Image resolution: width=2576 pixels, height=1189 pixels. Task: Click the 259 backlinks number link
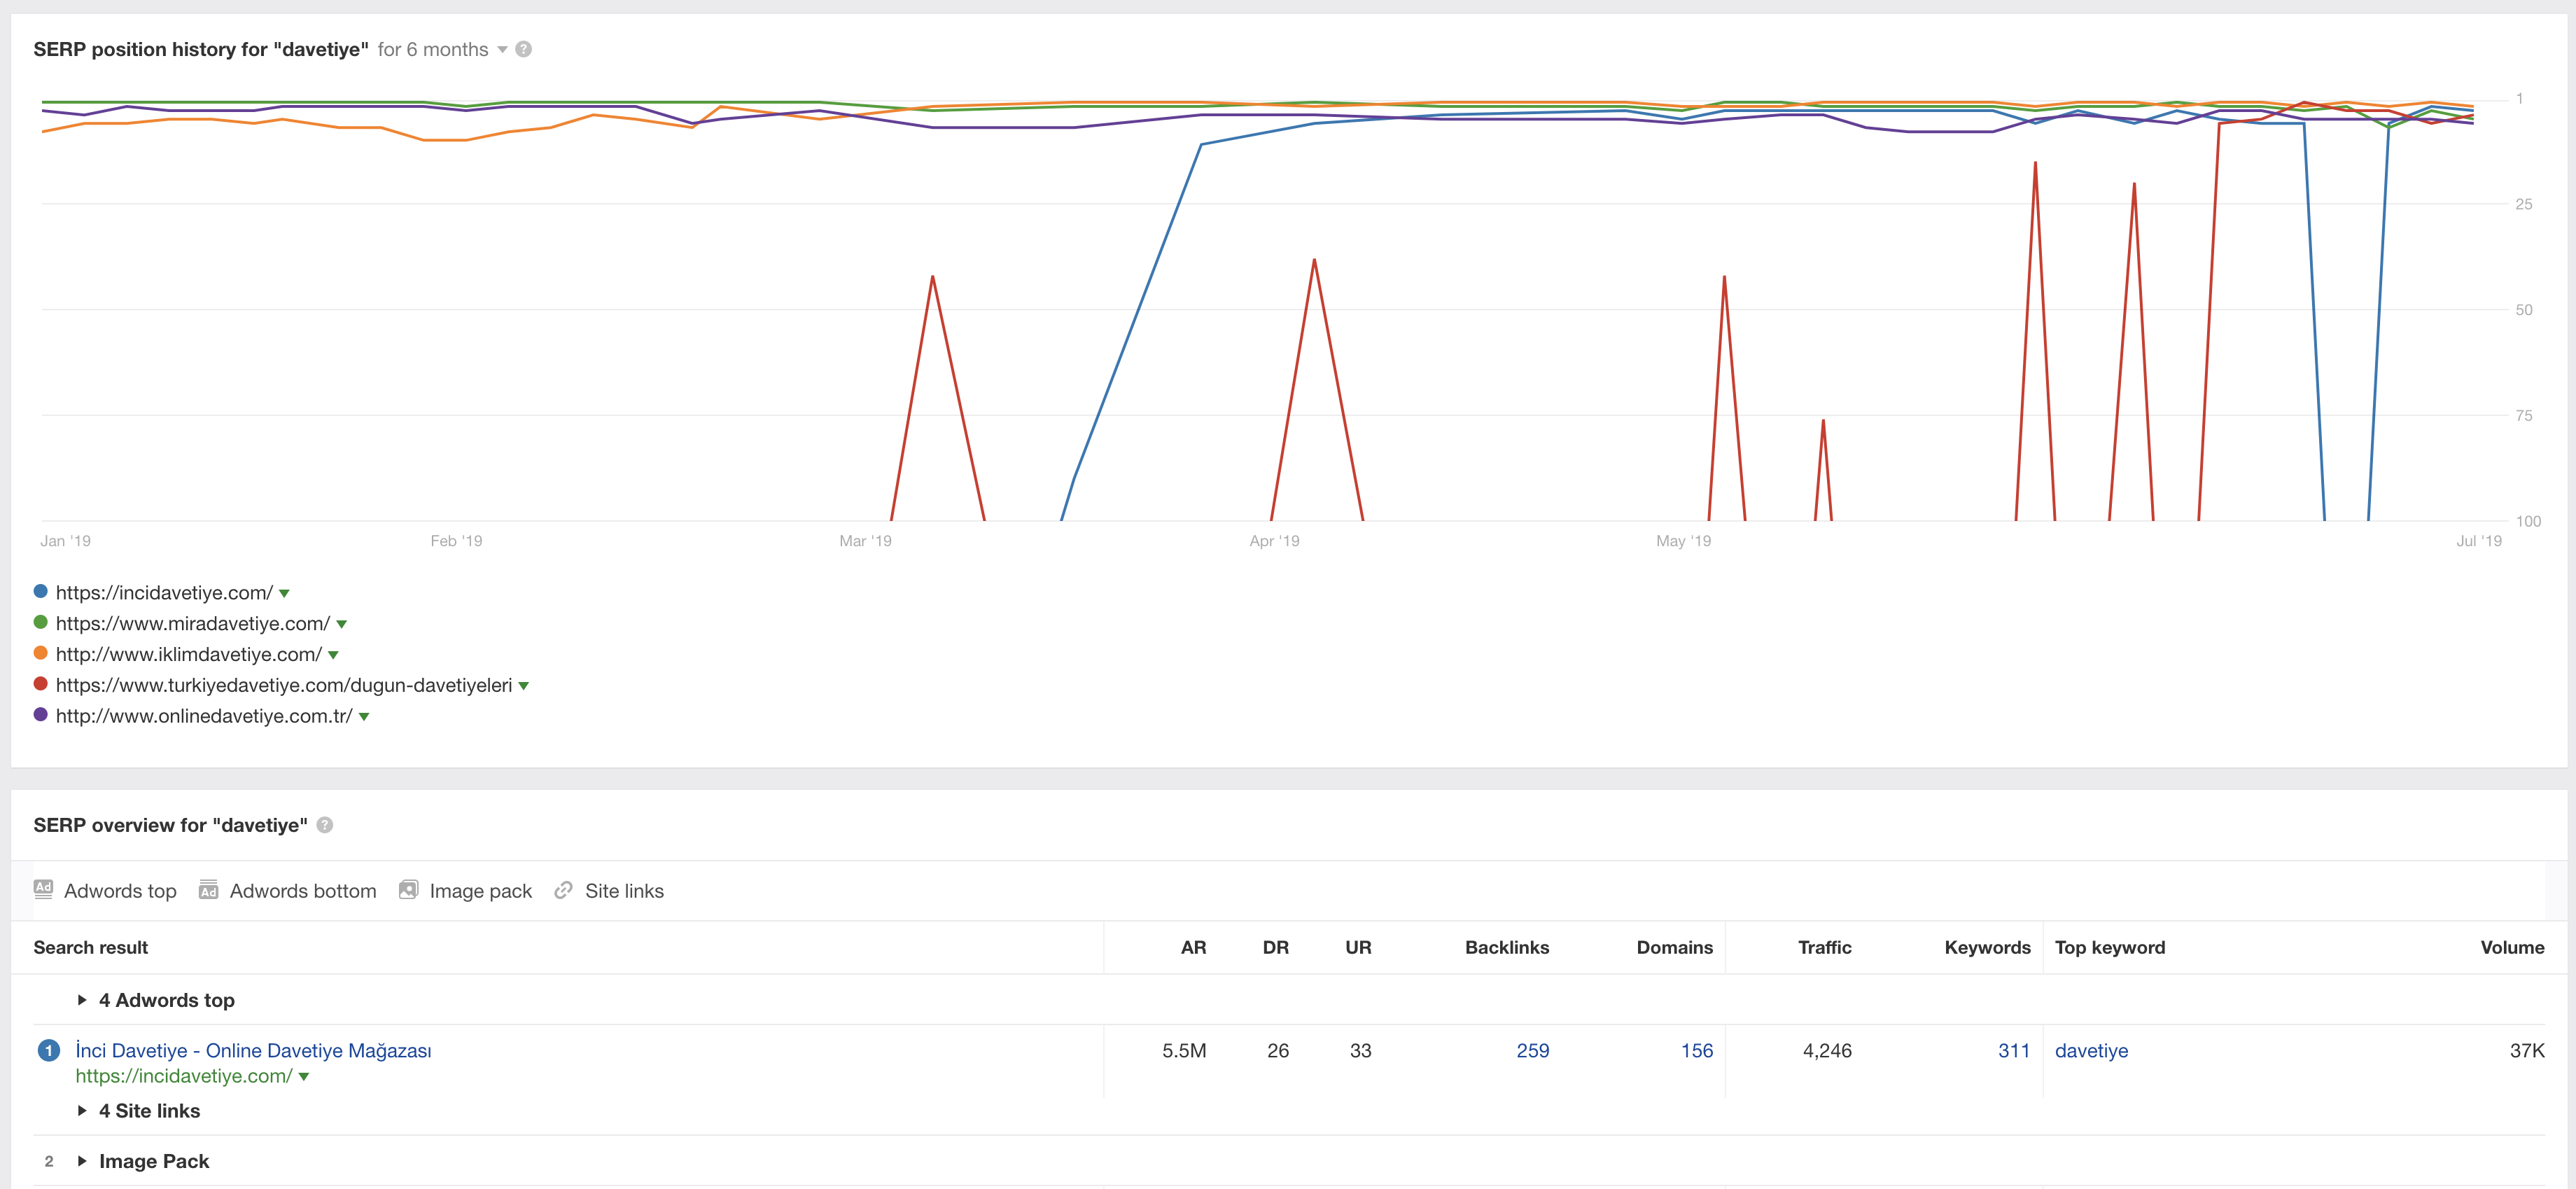click(x=1532, y=1051)
